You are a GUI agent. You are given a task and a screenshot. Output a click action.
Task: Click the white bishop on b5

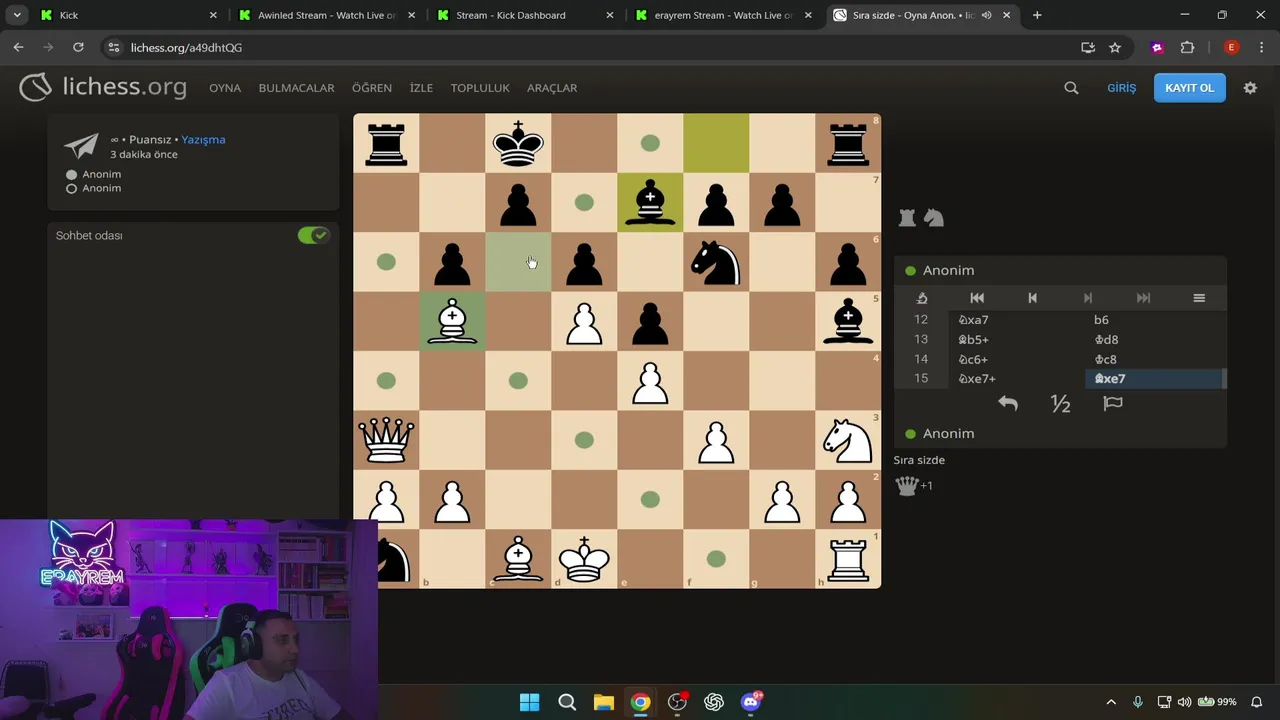pos(452,321)
